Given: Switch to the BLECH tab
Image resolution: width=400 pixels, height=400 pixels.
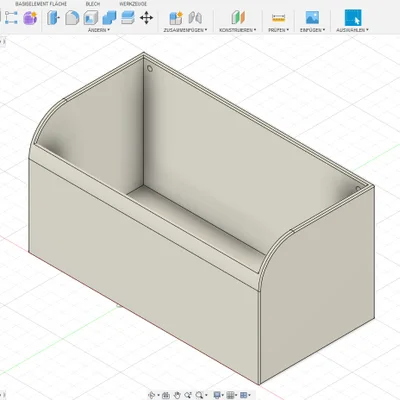Looking at the screenshot, I should [x=93, y=4].
